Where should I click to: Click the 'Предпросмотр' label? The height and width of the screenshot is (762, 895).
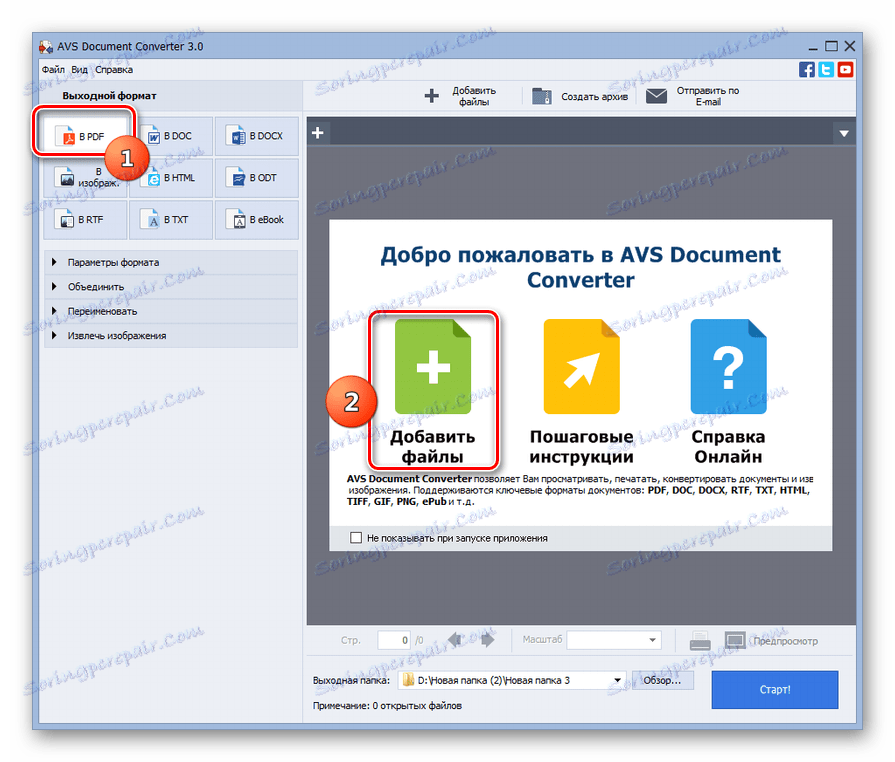click(x=785, y=641)
